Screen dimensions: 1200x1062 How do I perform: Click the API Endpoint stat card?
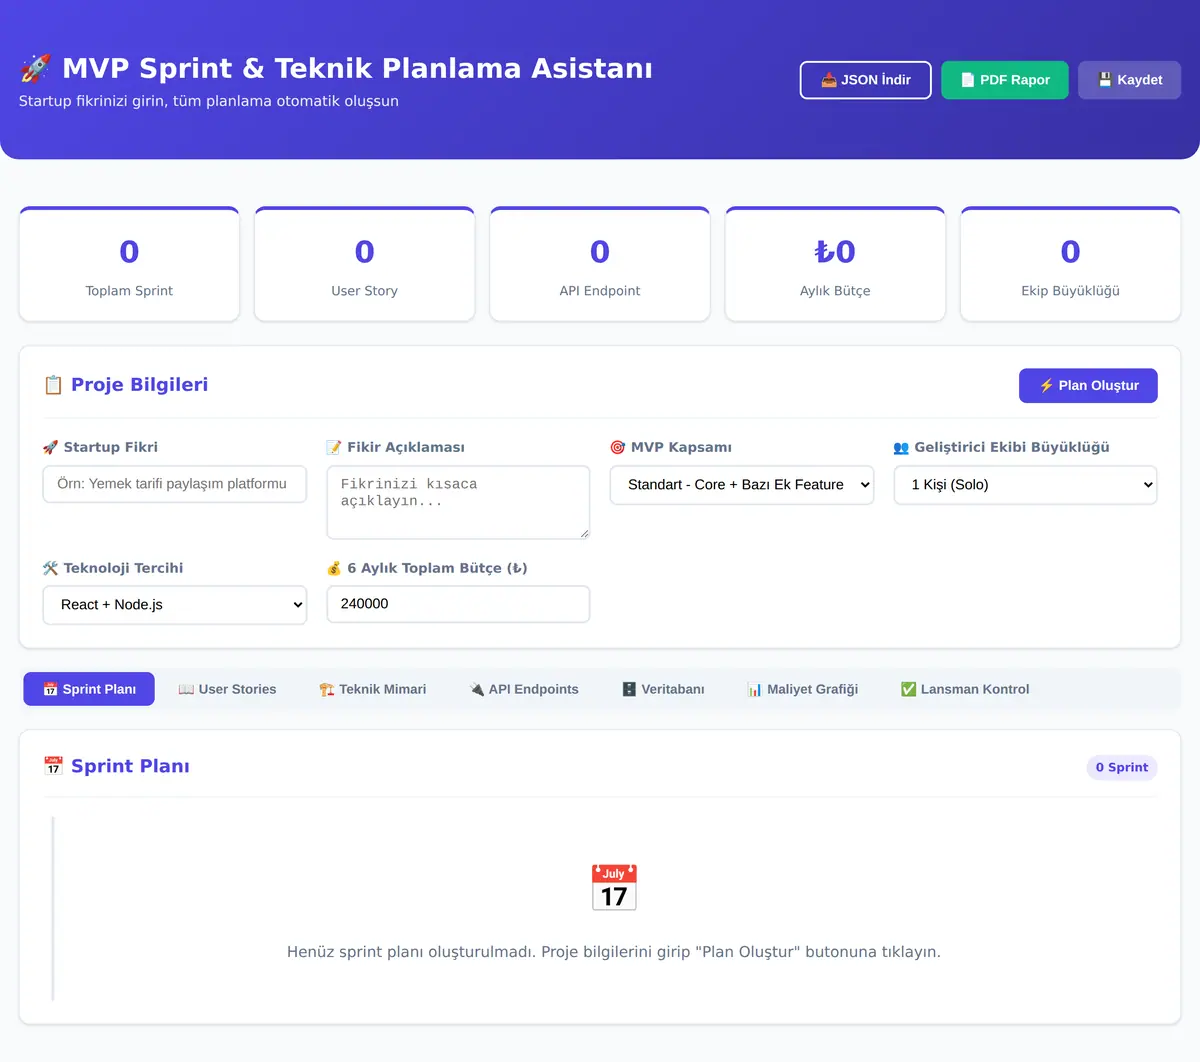[600, 265]
